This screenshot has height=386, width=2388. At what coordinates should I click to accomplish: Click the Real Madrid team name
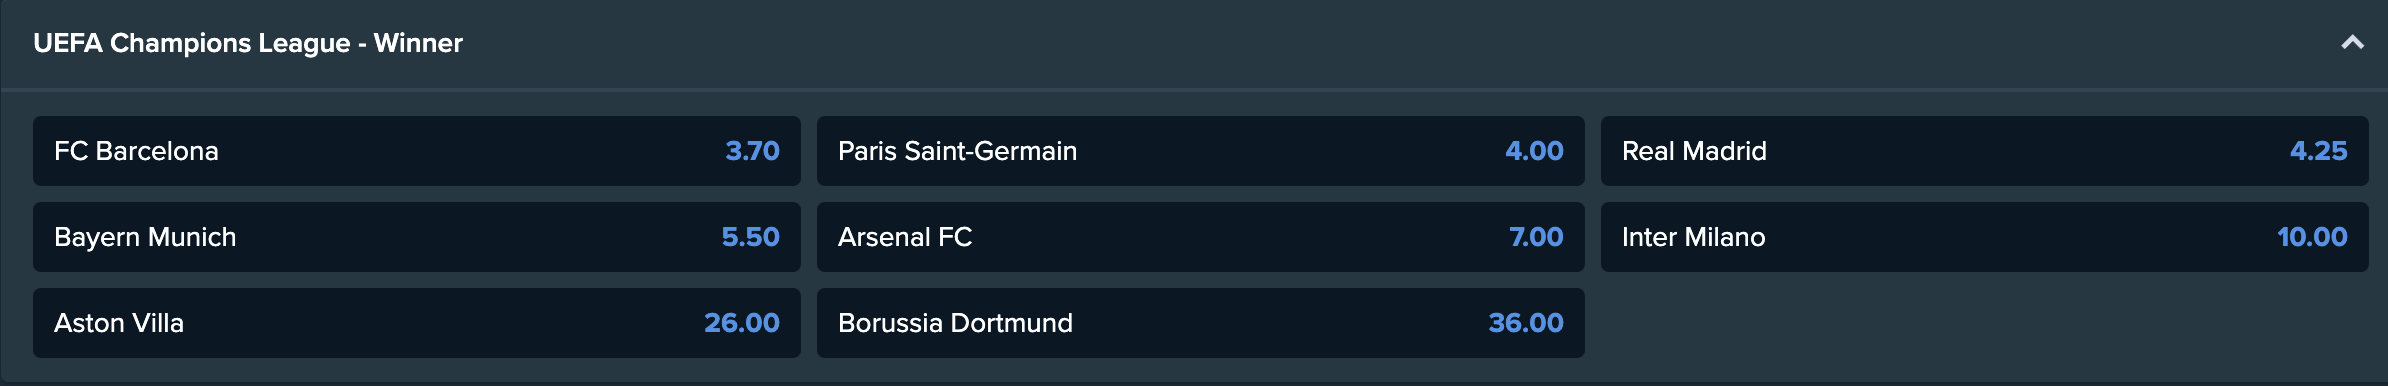pyautogui.click(x=1694, y=151)
